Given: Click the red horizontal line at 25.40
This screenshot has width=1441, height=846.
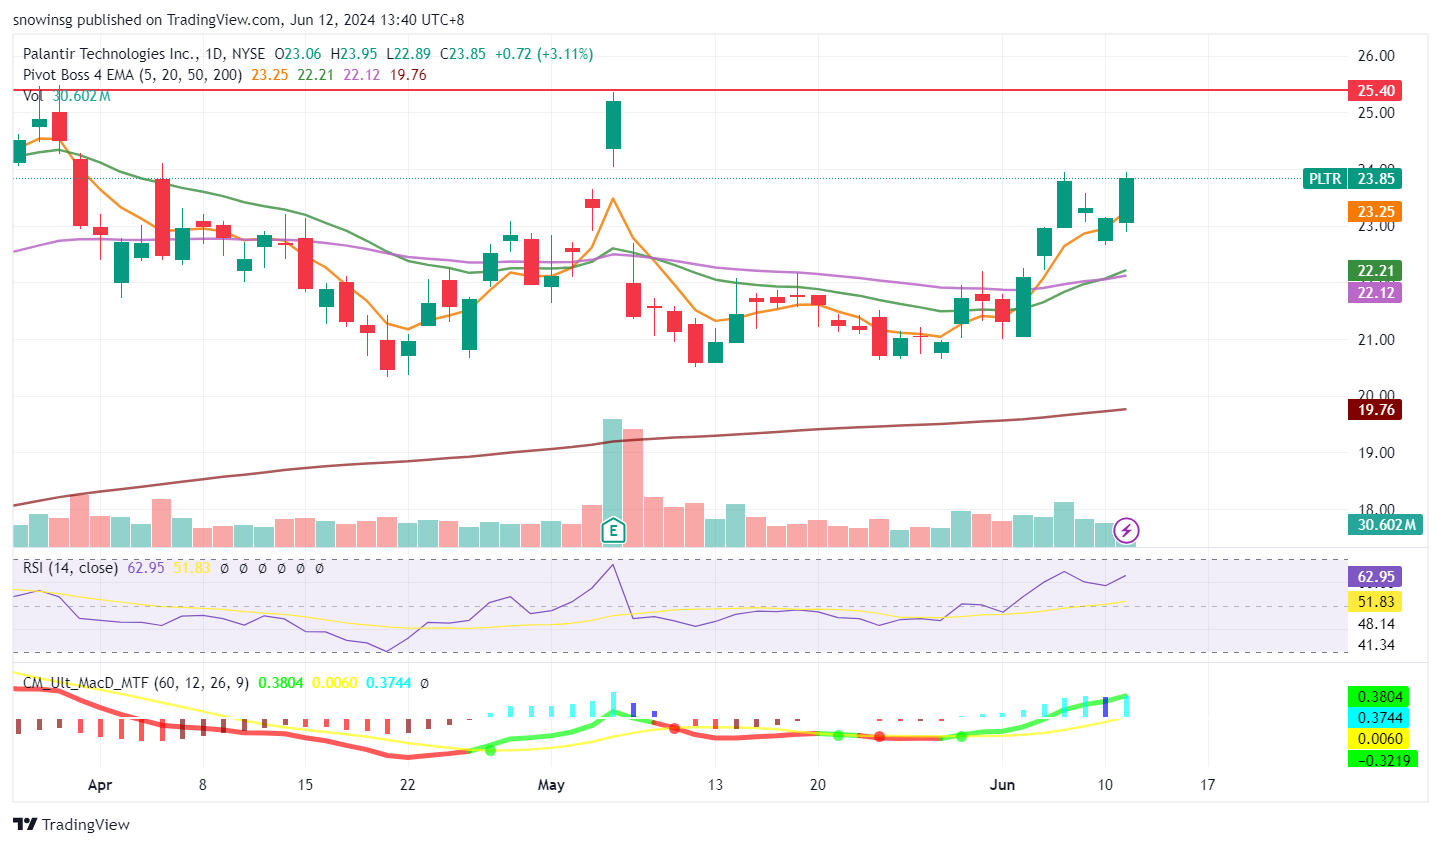Looking at the screenshot, I should [x=680, y=90].
